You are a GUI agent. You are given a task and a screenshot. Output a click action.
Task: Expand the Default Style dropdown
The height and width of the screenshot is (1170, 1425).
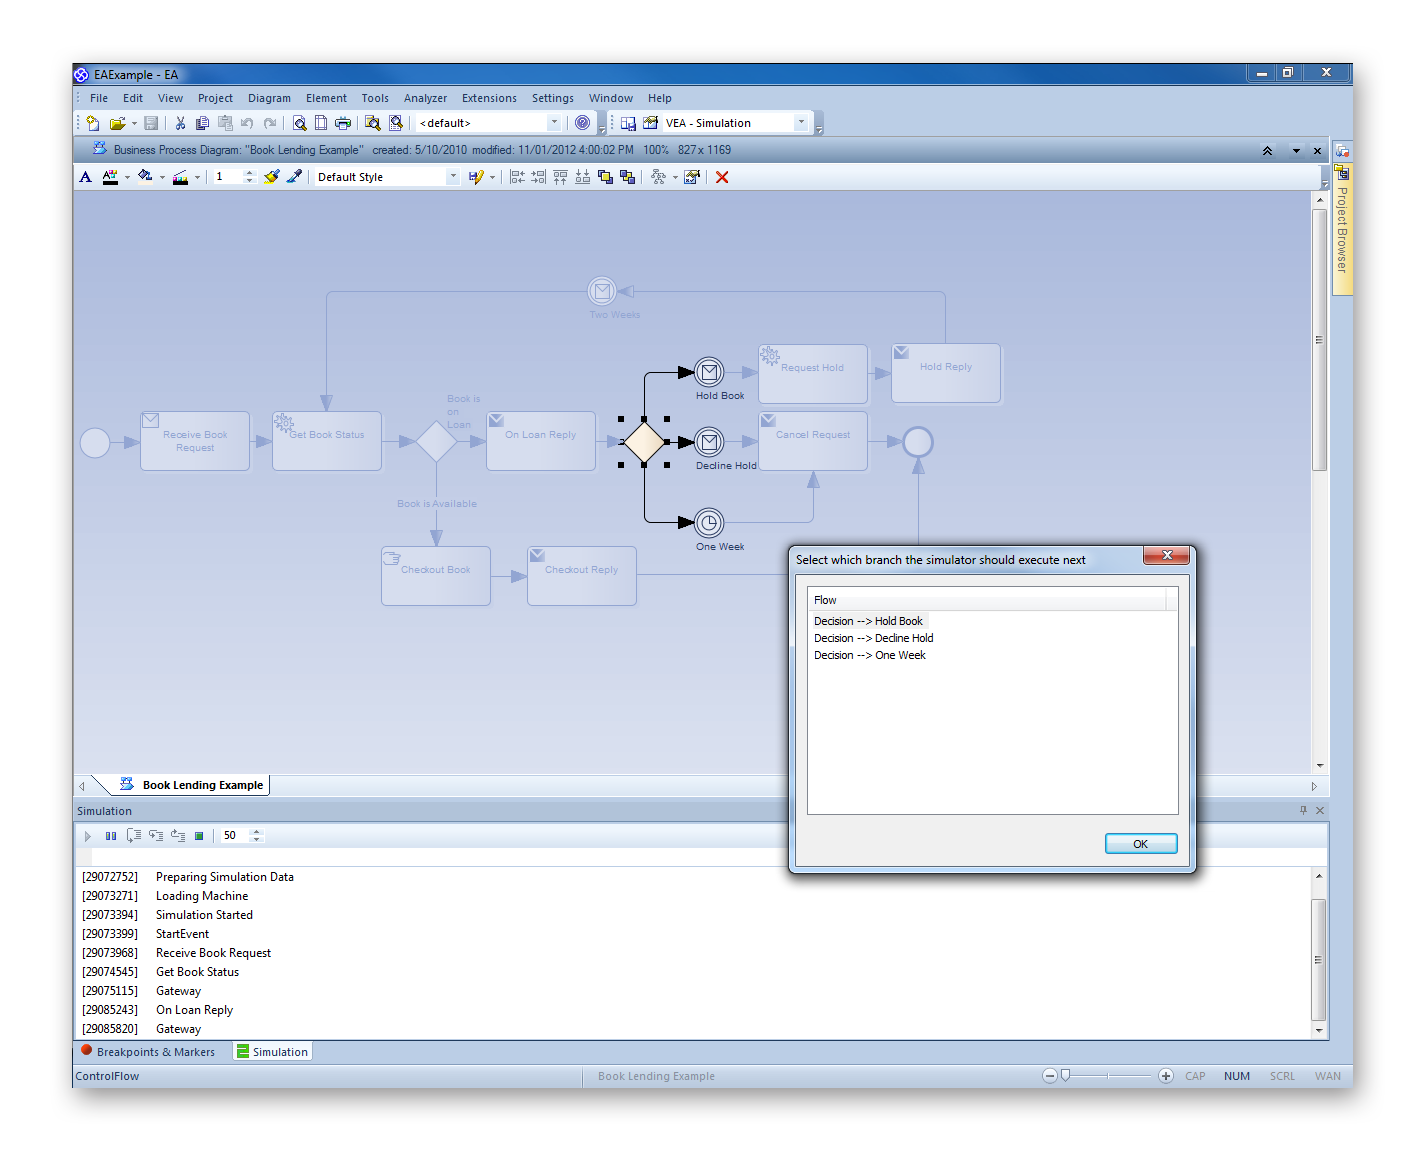coord(453,177)
